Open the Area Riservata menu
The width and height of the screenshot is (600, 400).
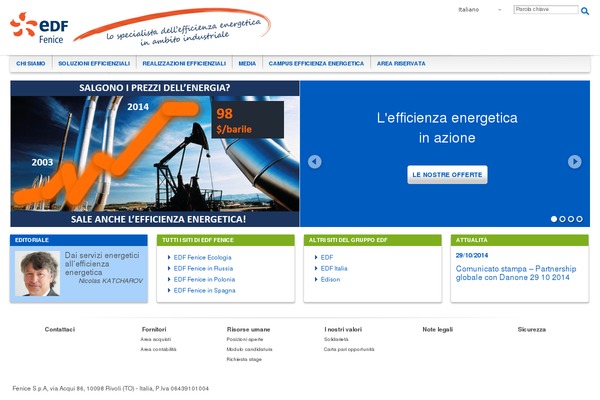401,64
